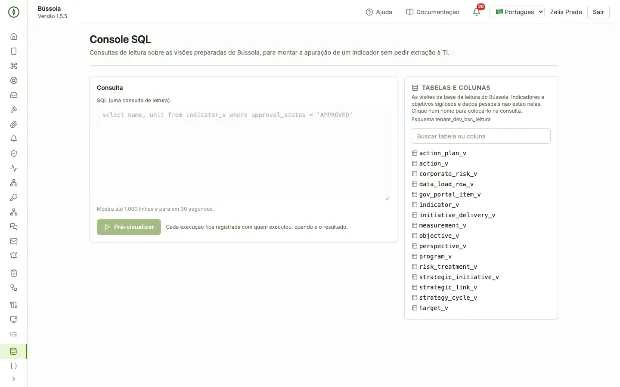Open the Ajuda help link
The height and width of the screenshot is (387, 620).
coord(379,12)
